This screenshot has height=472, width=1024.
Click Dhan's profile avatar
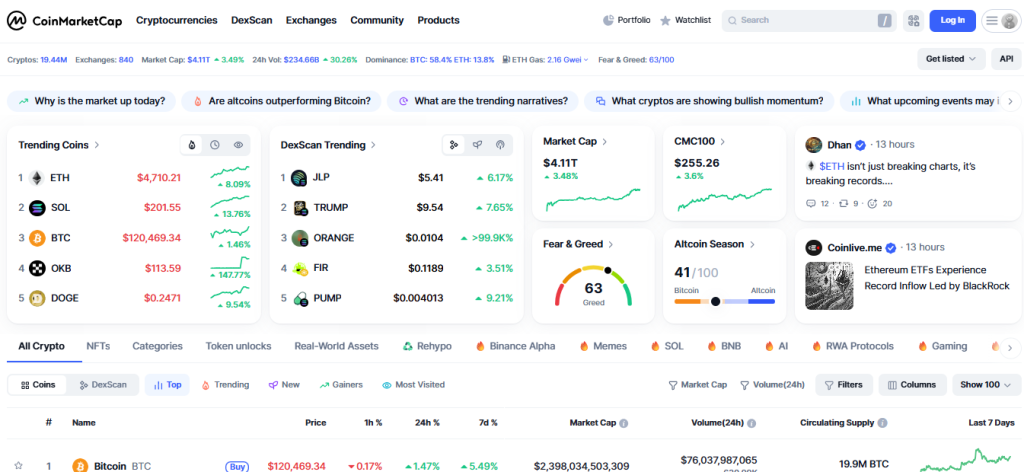814,144
